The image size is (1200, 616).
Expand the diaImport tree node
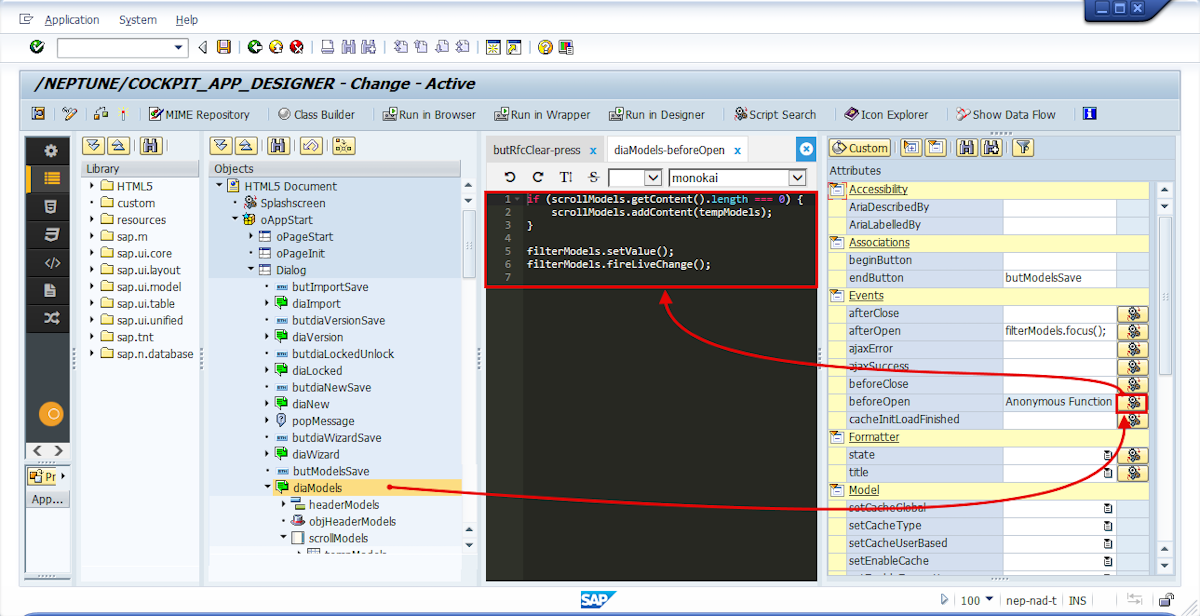pyautogui.click(x=268, y=304)
